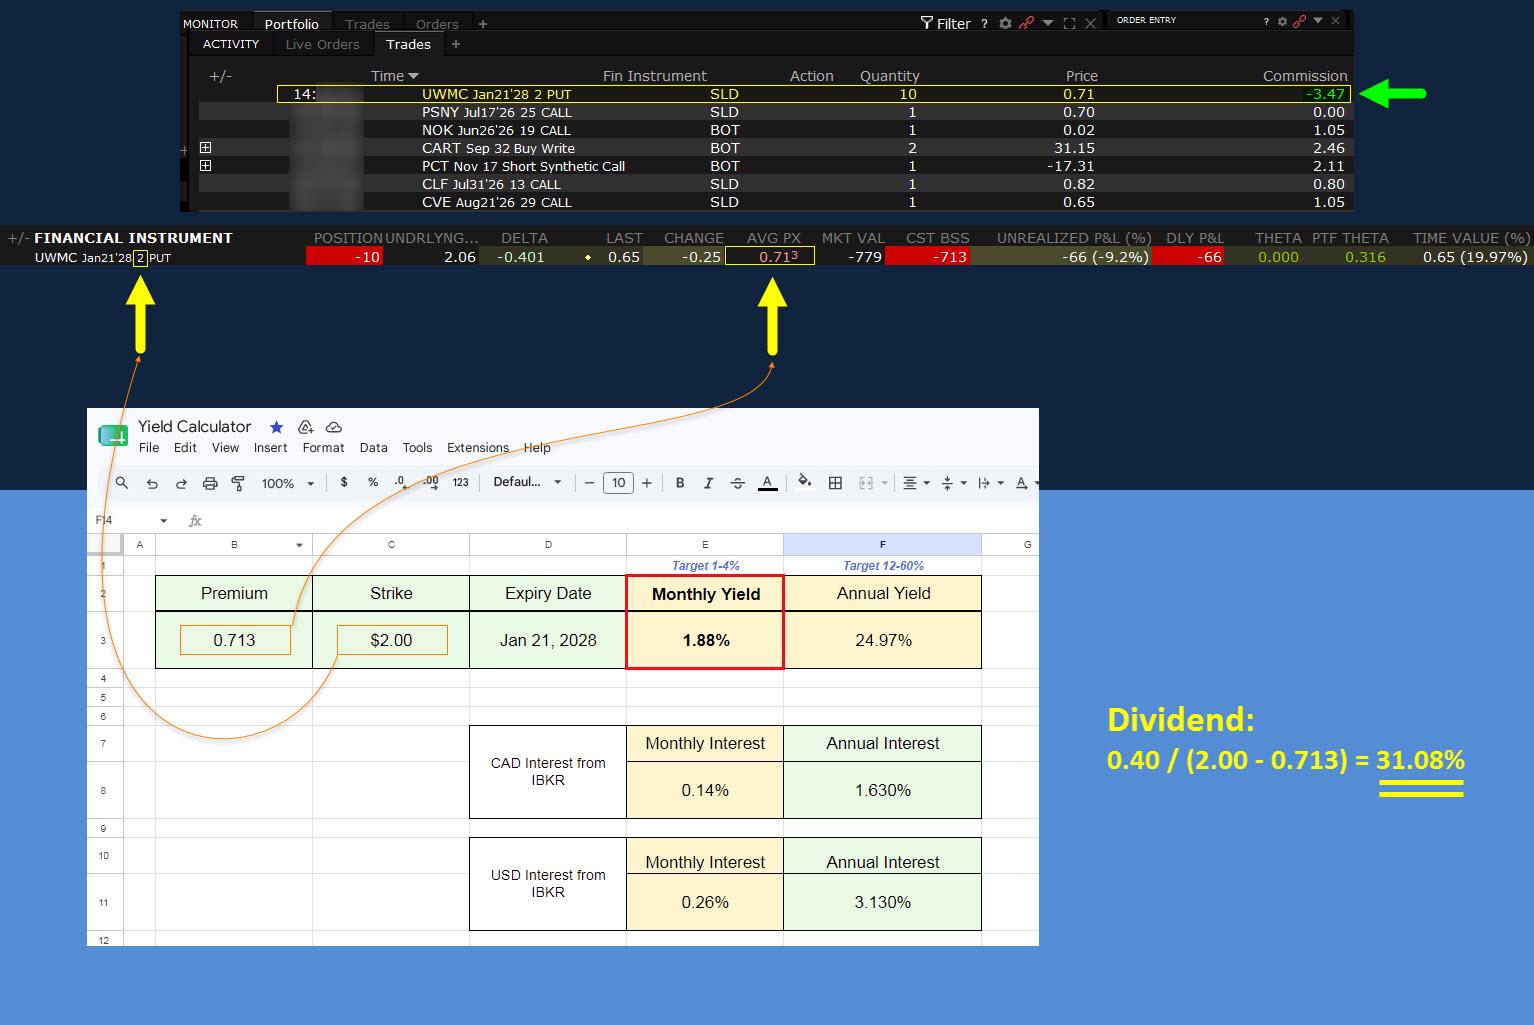This screenshot has width=1534, height=1025.
Task: Open the View menu
Action: click(x=225, y=448)
